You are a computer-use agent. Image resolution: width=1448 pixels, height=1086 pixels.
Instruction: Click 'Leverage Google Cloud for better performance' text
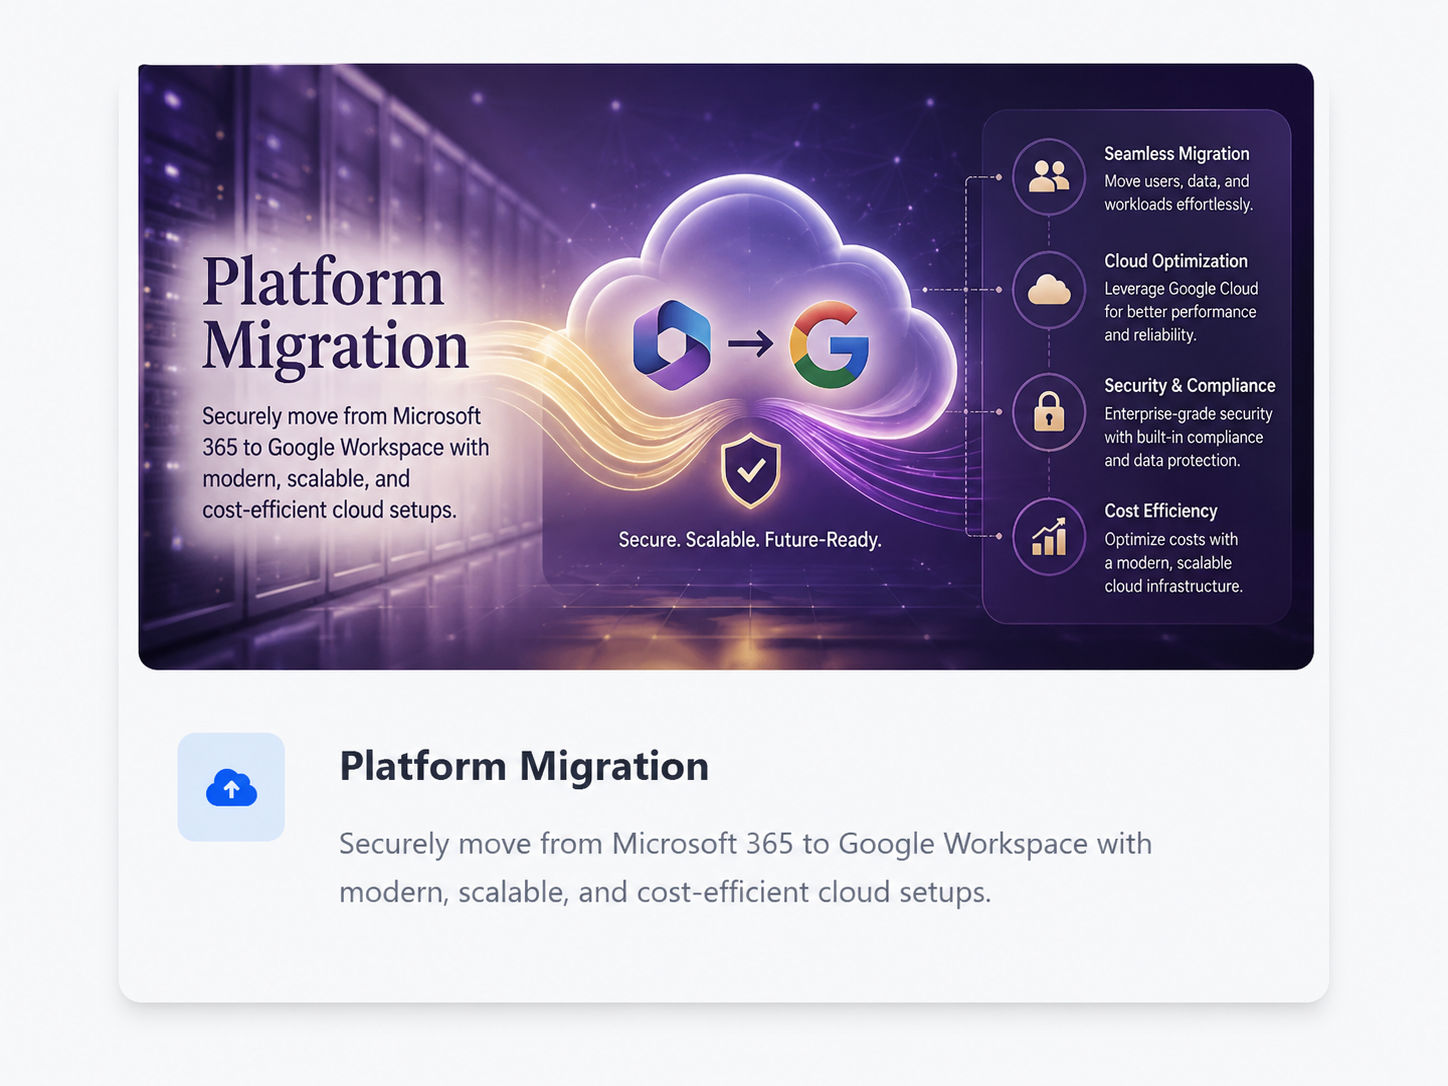click(x=1181, y=300)
